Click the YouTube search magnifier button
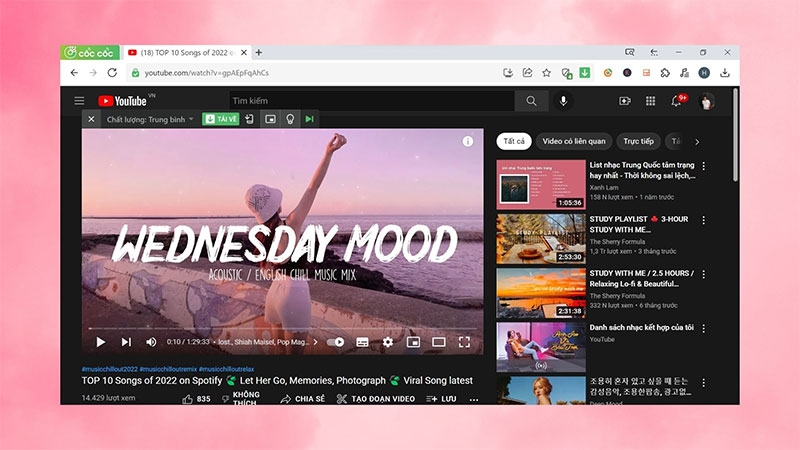Screen dimensions: 800x450 pyautogui.click(x=531, y=101)
